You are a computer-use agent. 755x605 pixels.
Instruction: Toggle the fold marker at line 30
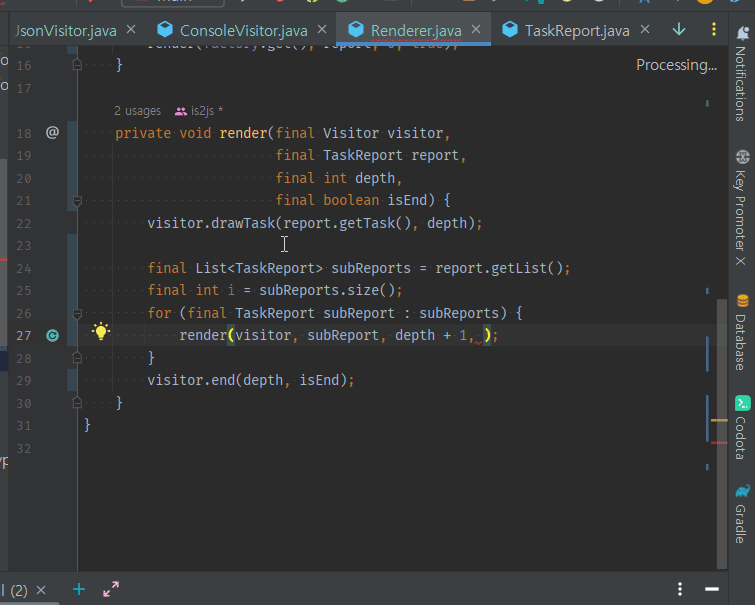(77, 403)
